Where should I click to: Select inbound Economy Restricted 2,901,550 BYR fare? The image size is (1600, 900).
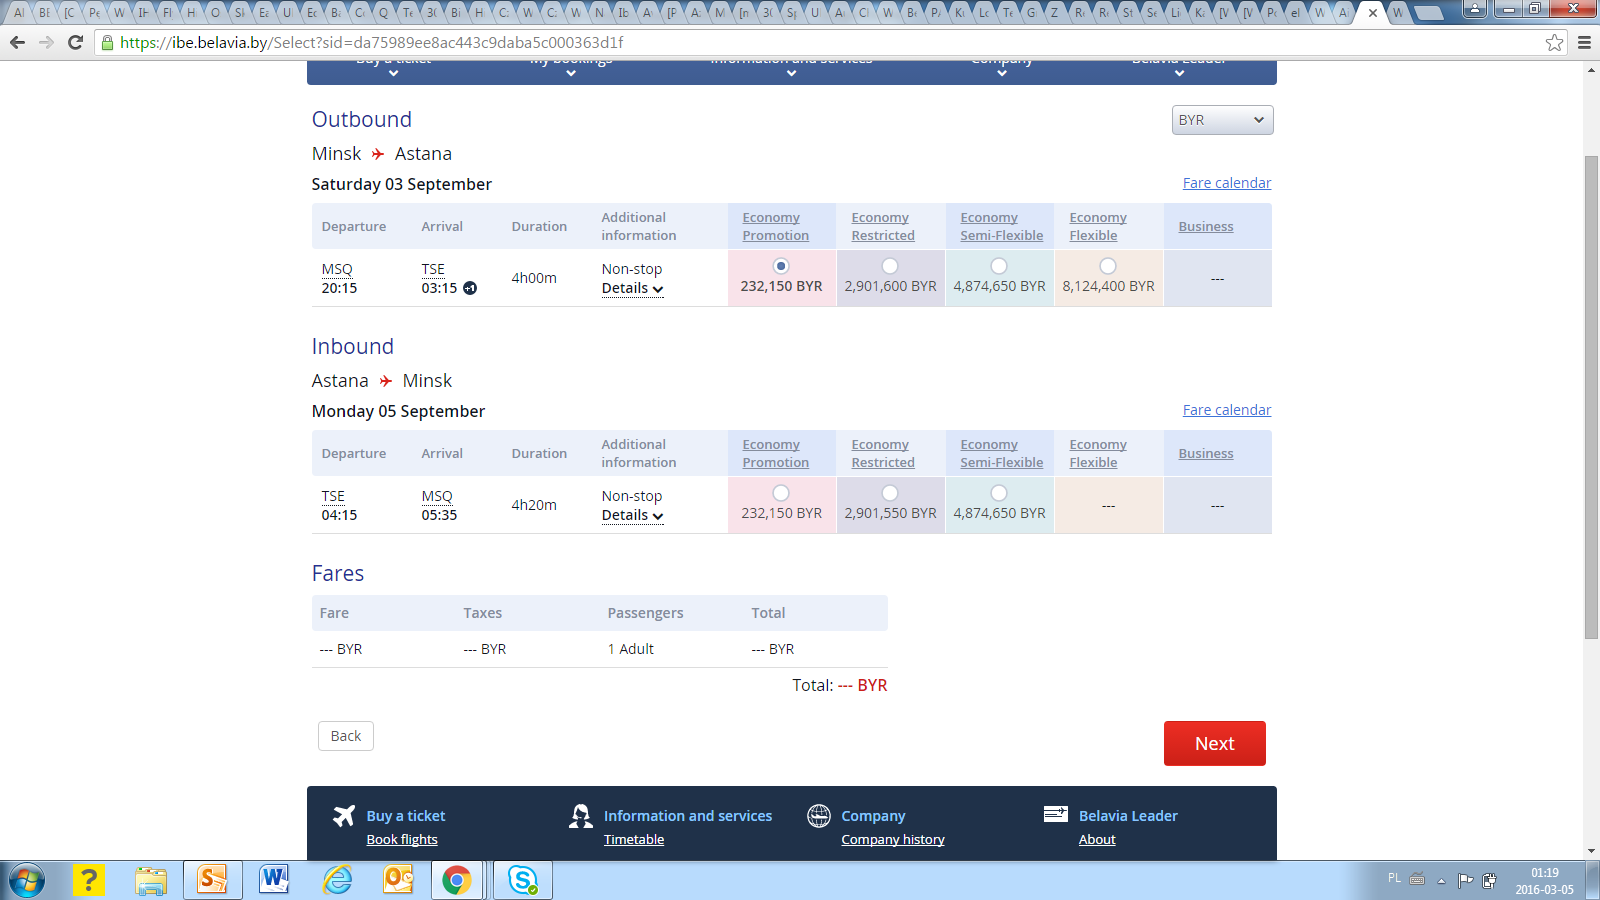(x=890, y=493)
